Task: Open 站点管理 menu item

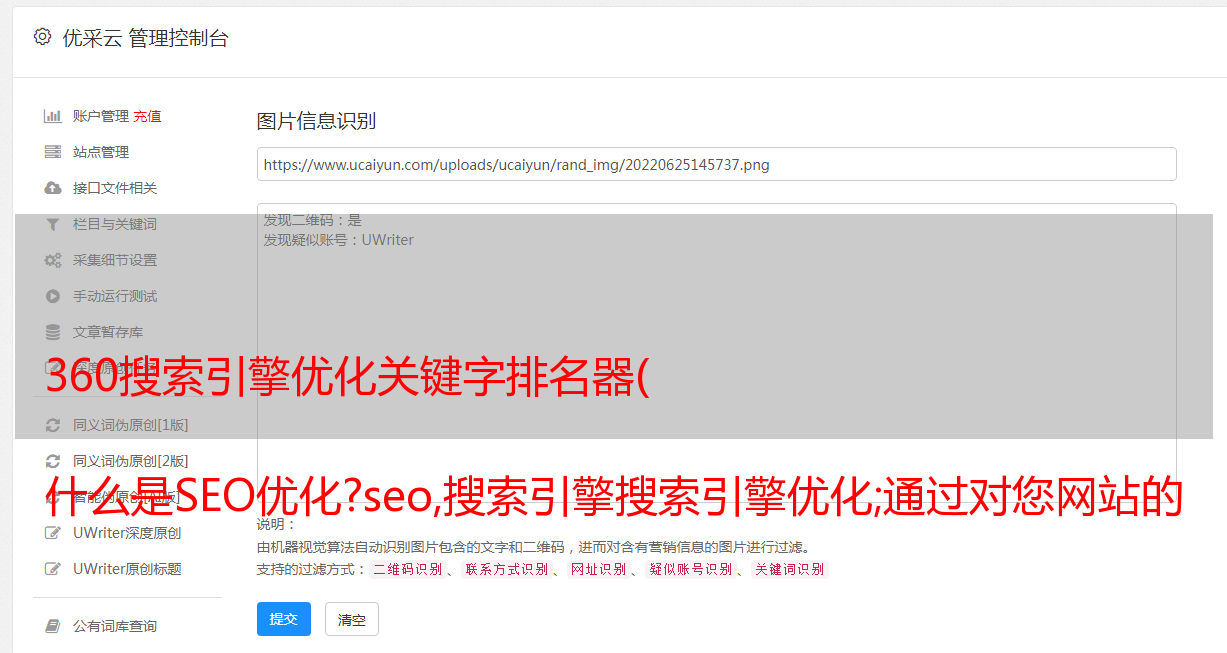Action: pyautogui.click(x=101, y=152)
